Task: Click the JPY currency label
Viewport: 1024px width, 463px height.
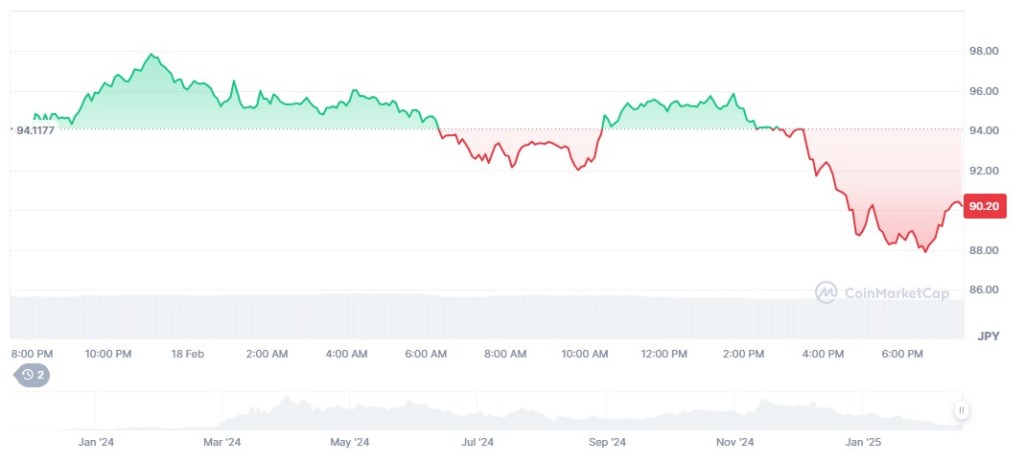Action: [x=988, y=335]
